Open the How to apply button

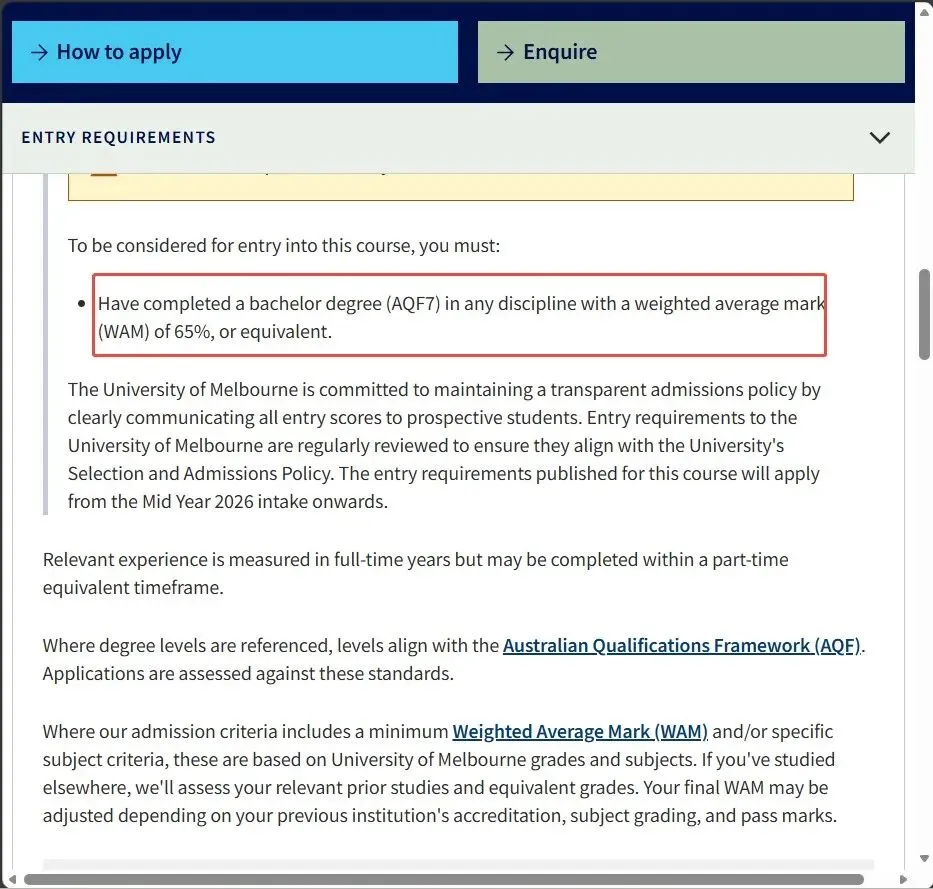234,52
